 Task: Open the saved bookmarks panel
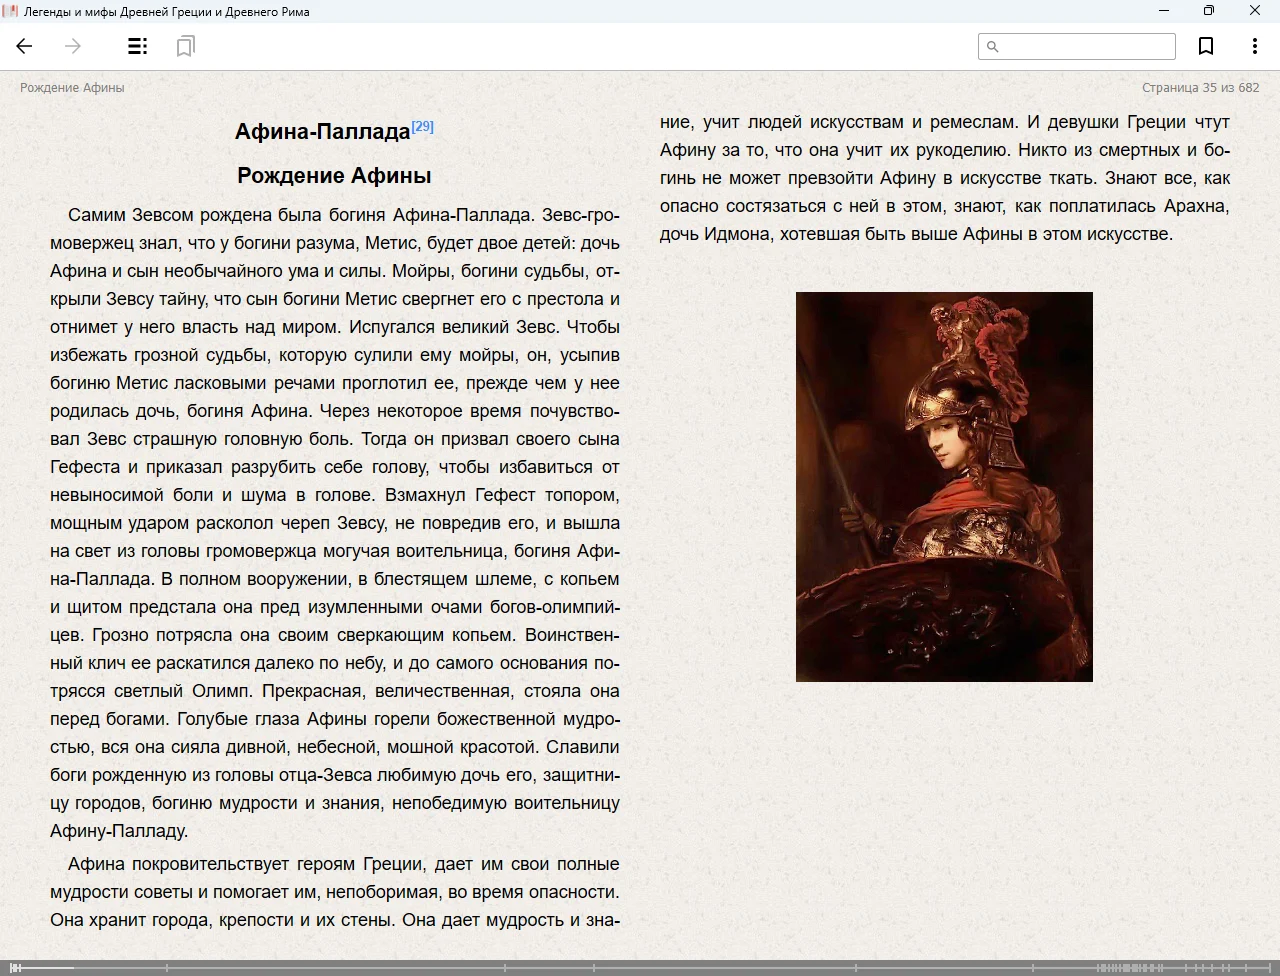[185, 46]
